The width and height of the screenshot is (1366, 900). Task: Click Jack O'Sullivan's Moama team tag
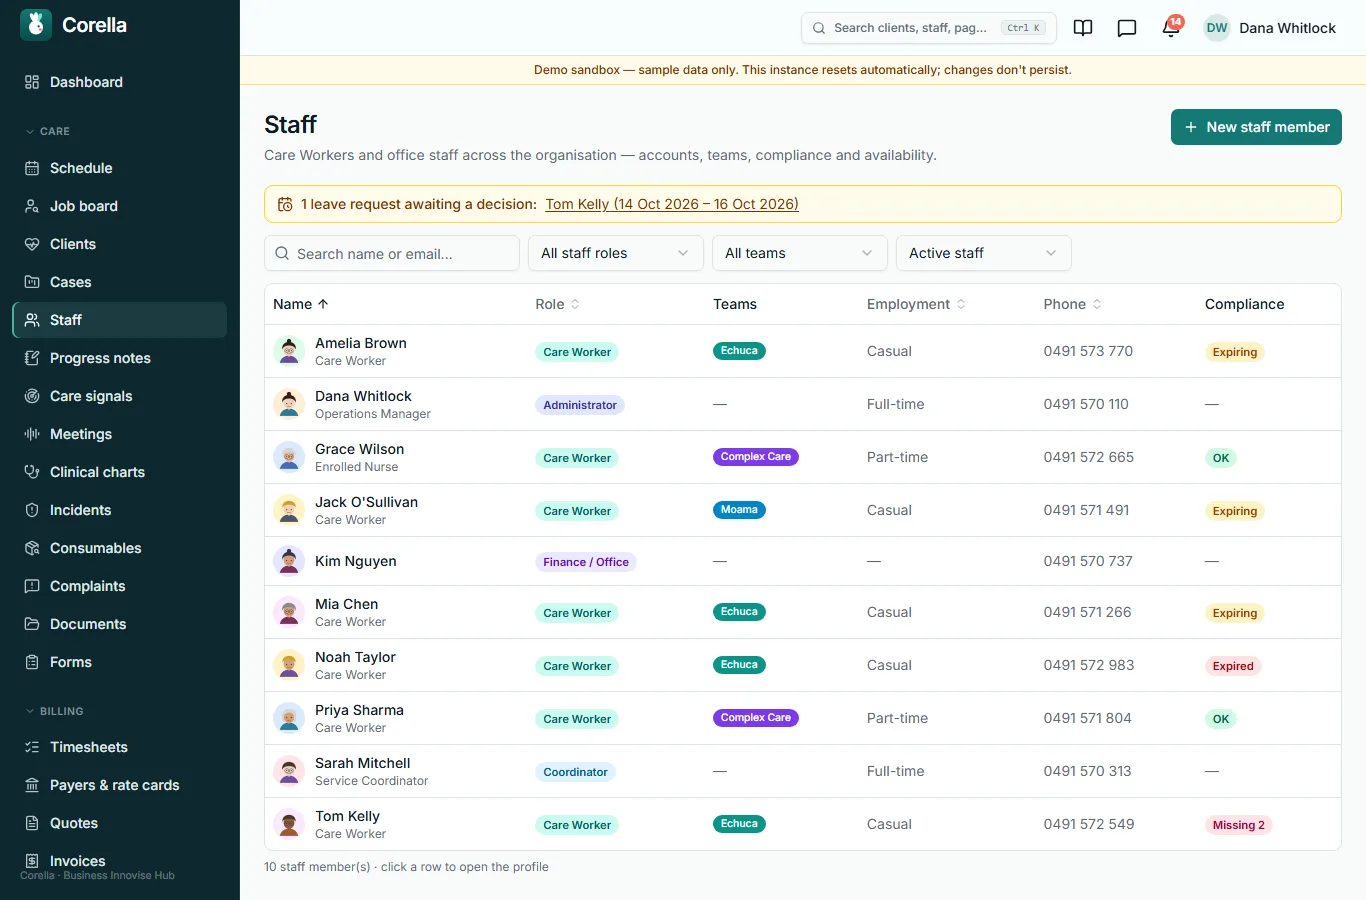[x=739, y=510]
